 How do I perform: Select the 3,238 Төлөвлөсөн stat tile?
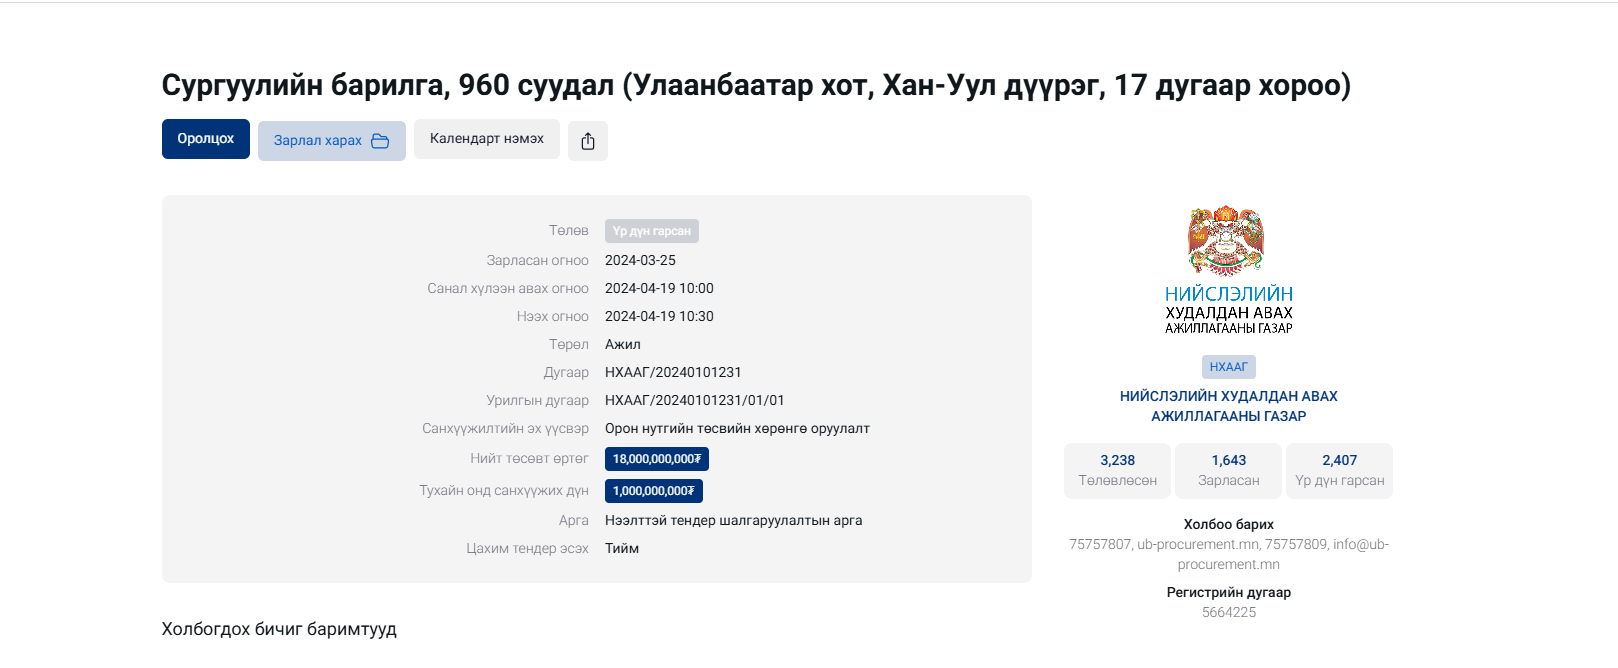click(x=1117, y=470)
